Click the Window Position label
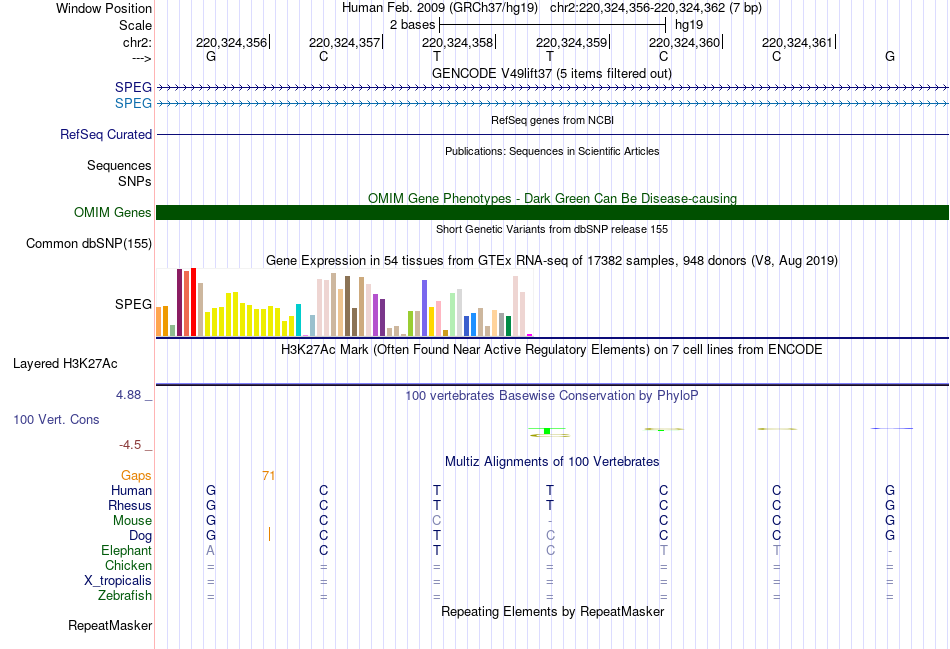The width and height of the screenshot is (950, 649). 104,8
